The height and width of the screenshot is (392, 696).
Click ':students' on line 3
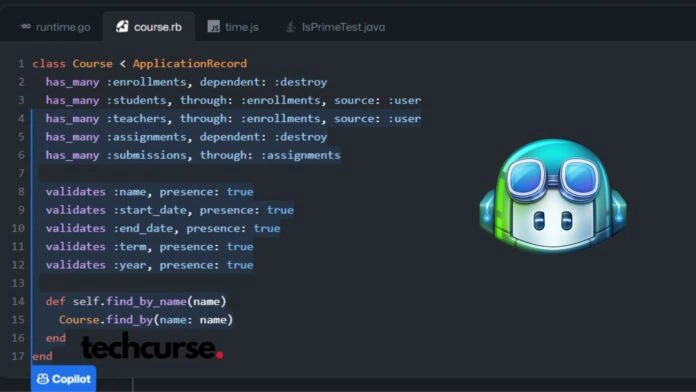coord(137,100)
